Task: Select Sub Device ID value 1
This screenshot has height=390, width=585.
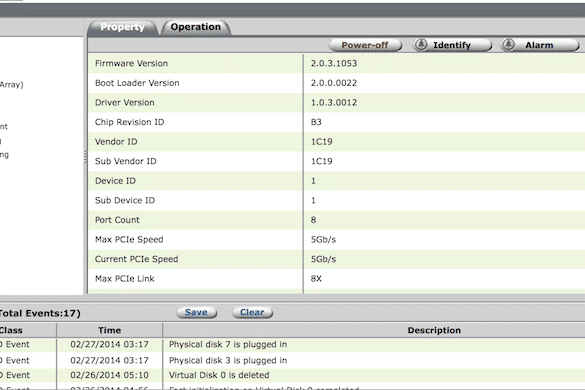Action: [x=313, y=200]
